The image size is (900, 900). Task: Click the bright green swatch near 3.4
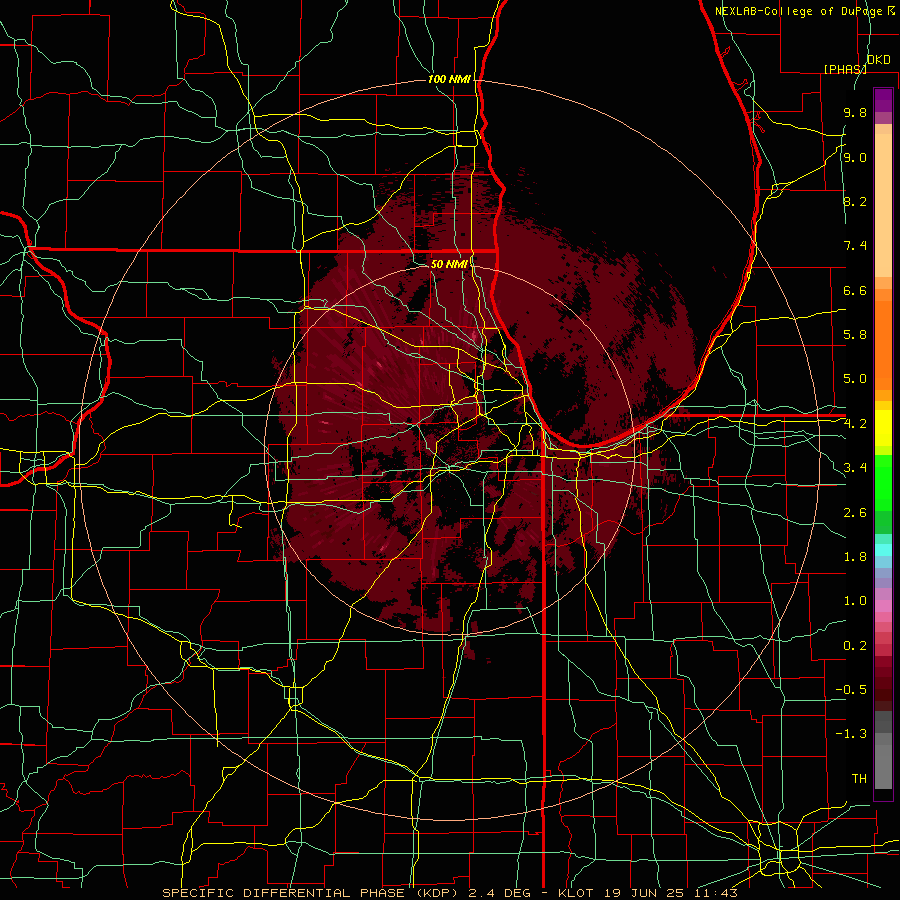(883, 483)
